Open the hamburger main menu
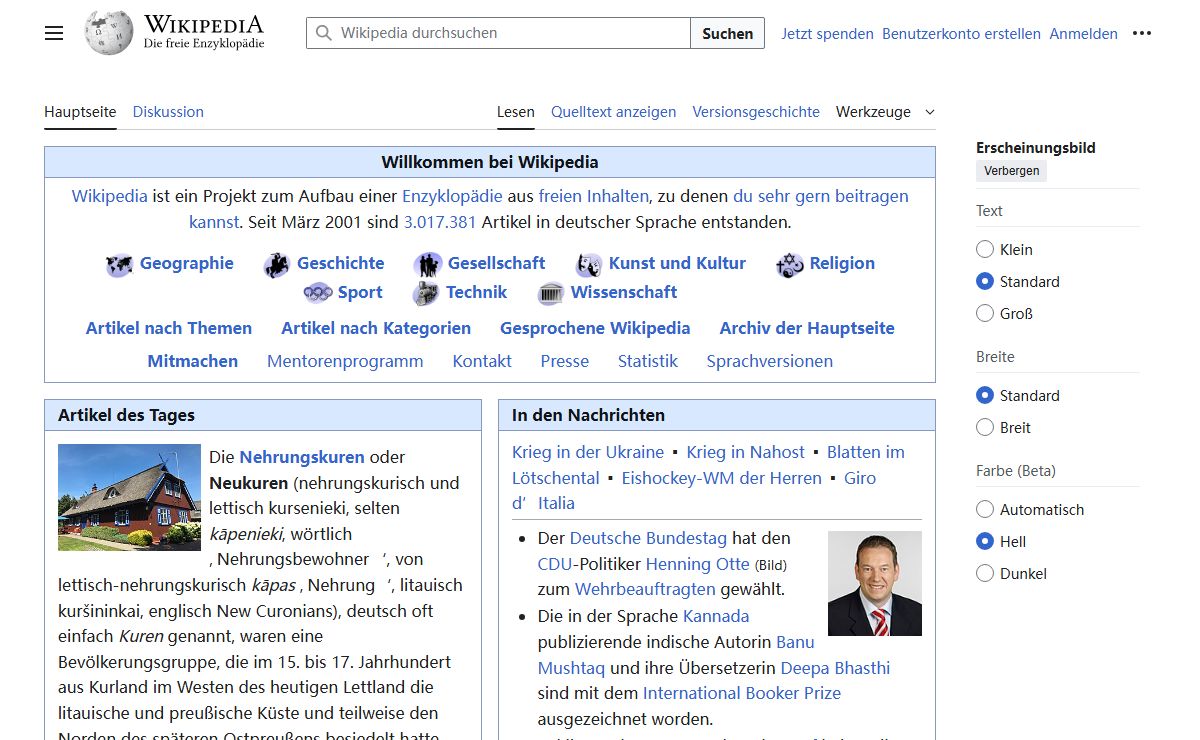This screenshot has height=740, width=1200. 54,33
